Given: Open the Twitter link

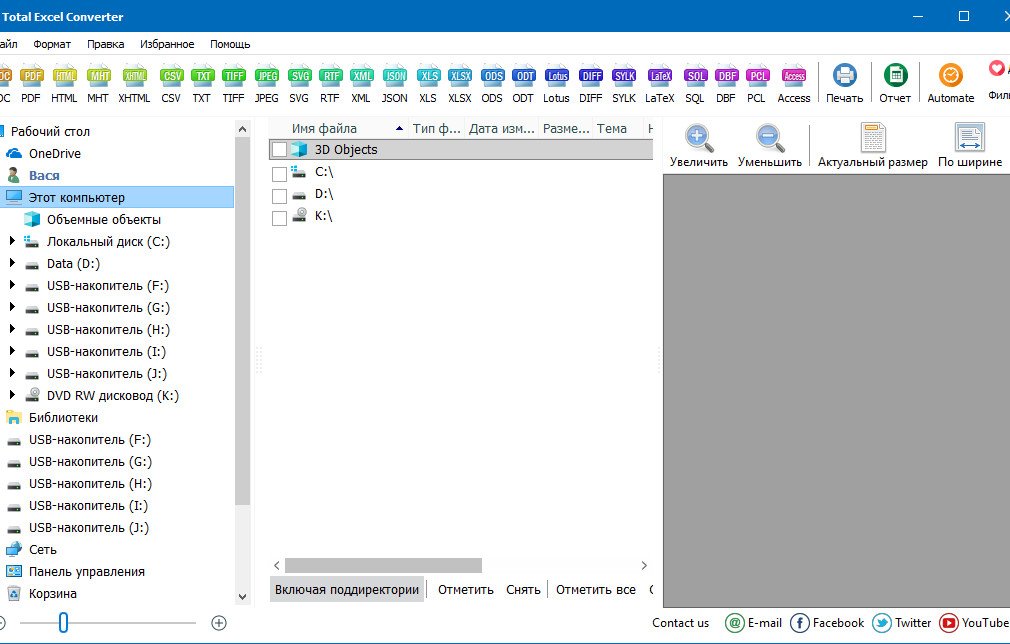Looking at the screenshot, I should pyautogui.click(x=902, y=623).
